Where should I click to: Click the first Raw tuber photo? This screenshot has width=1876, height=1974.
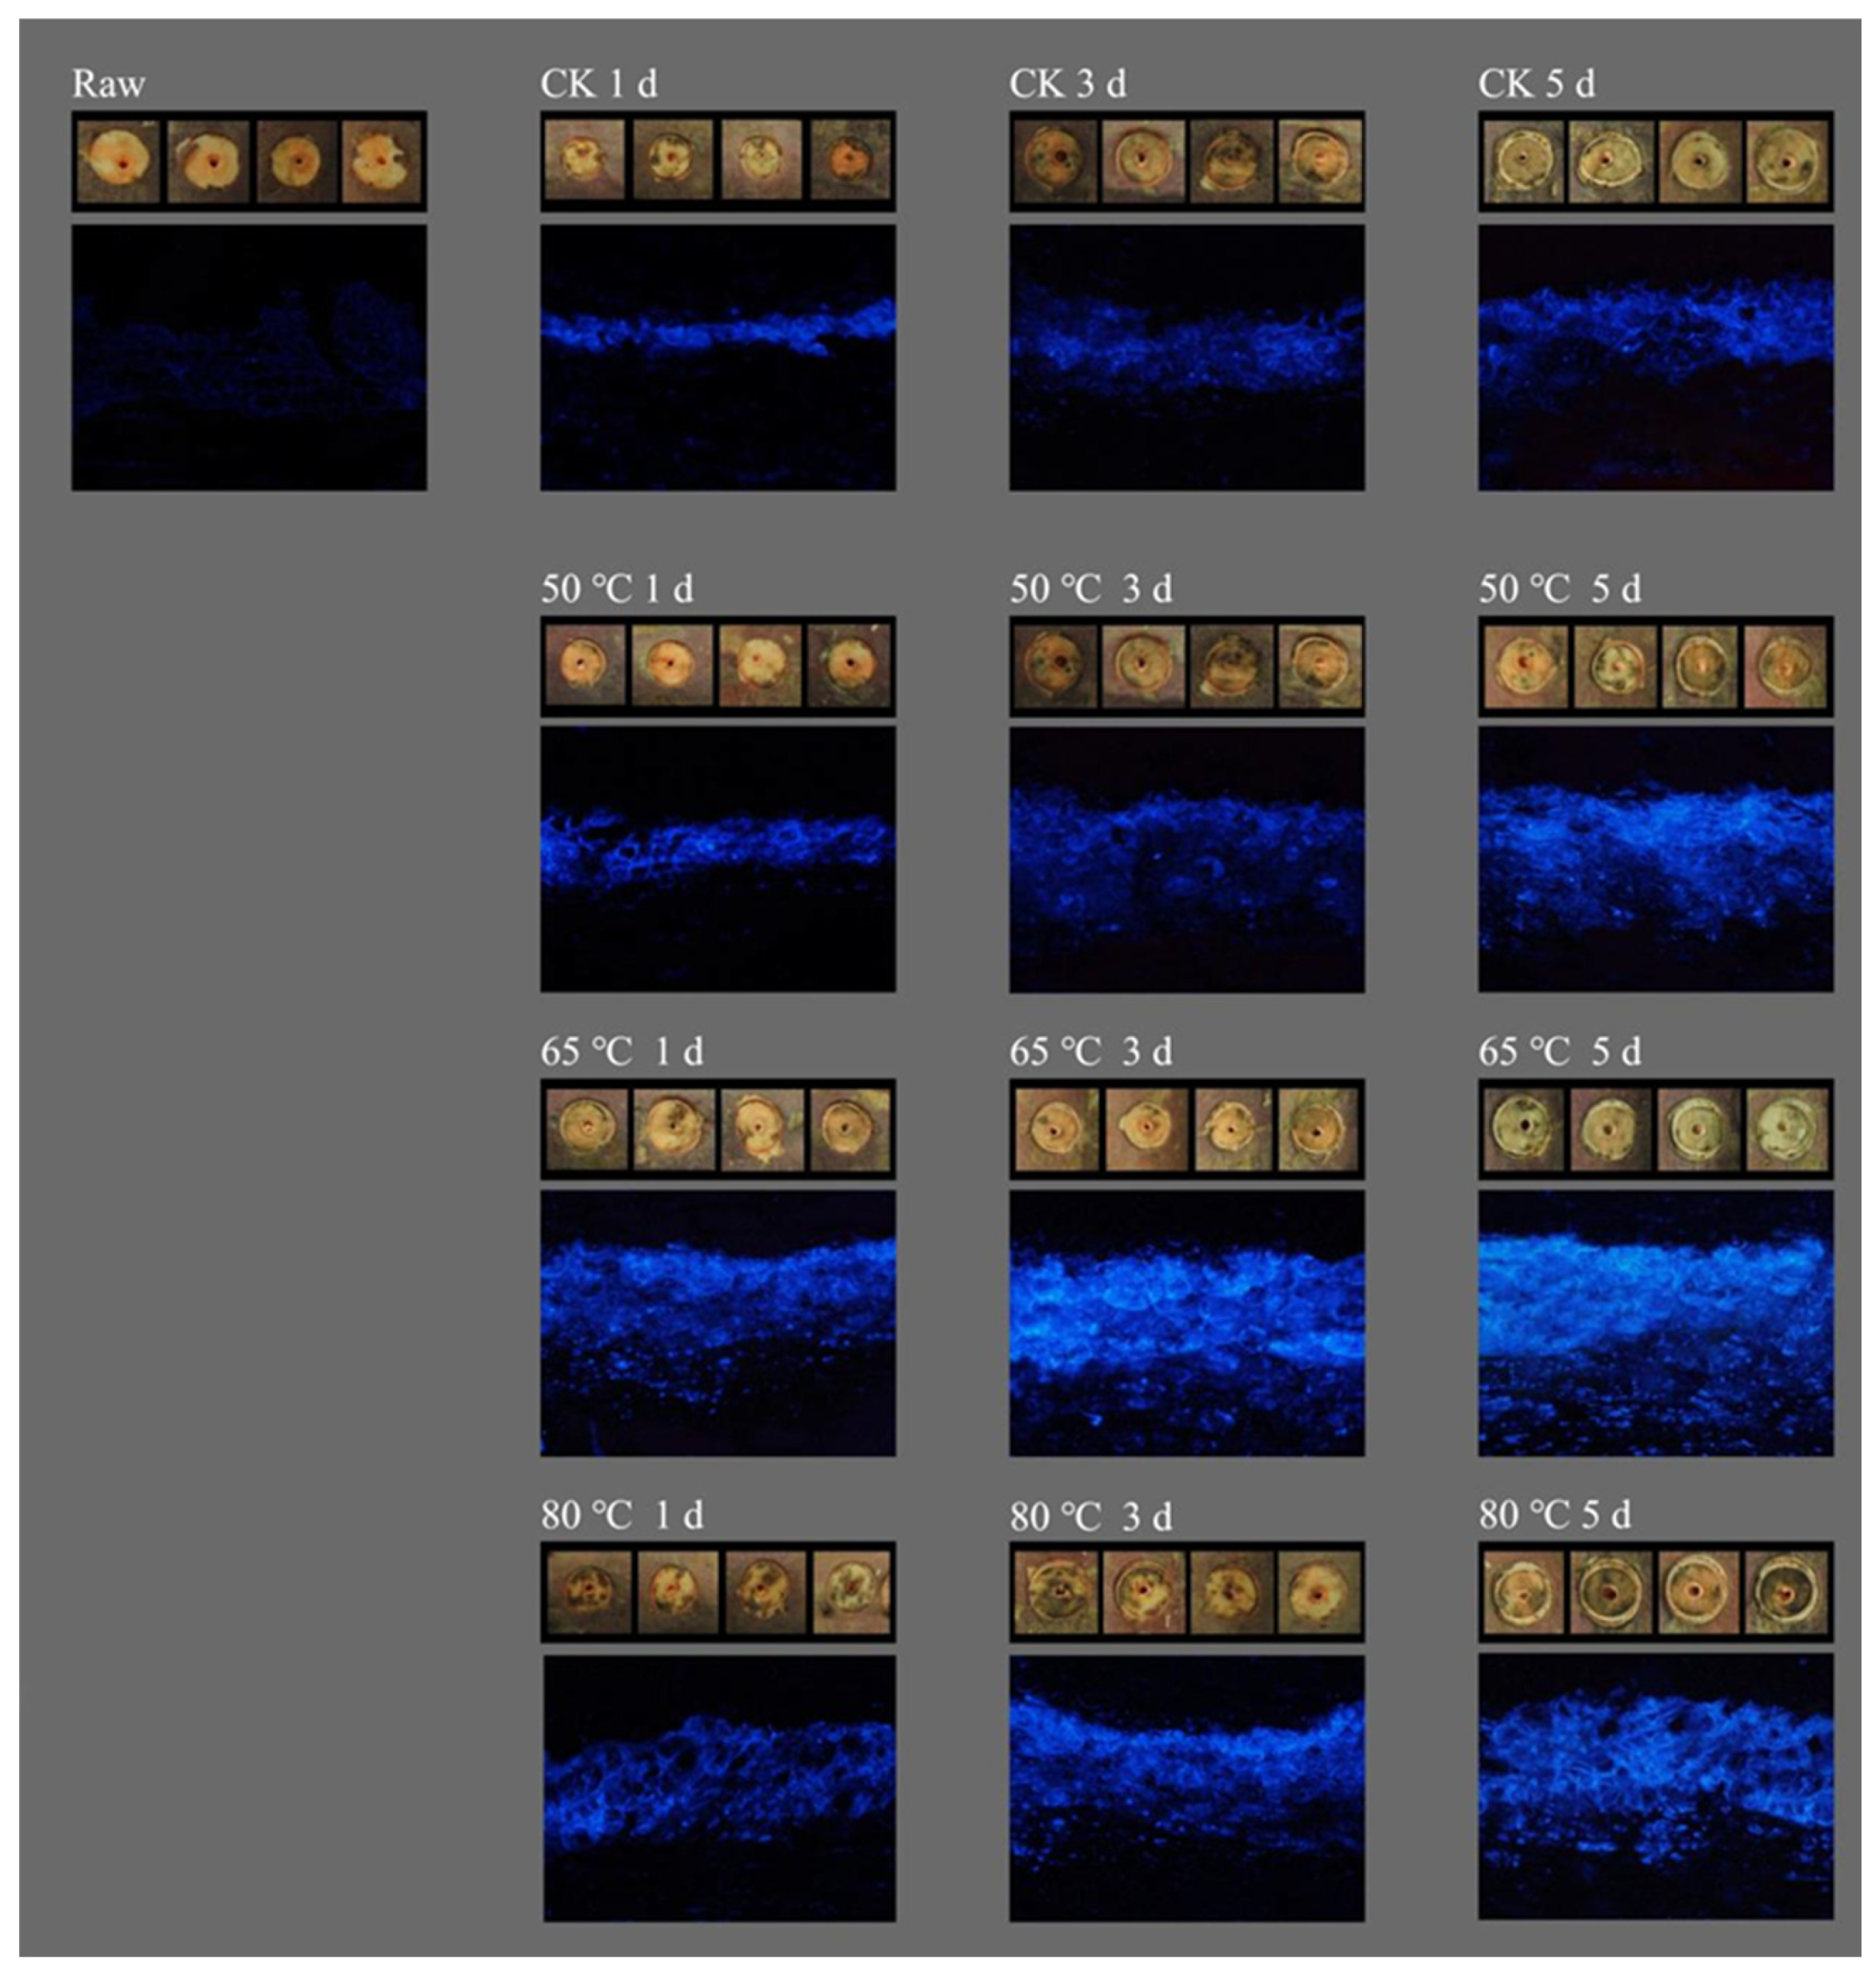pos(118,162)
